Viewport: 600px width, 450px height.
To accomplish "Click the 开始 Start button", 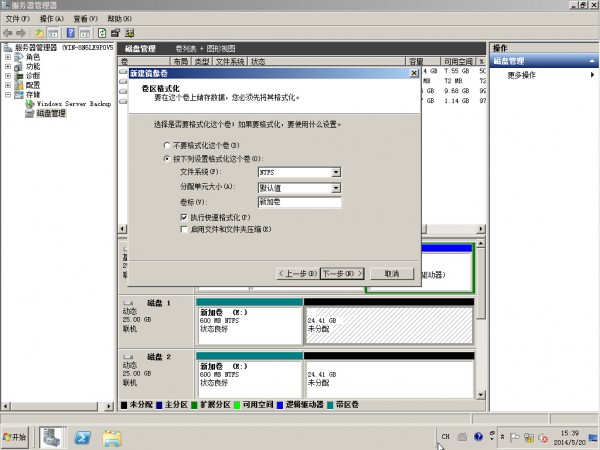I will (x=17, y=437).
